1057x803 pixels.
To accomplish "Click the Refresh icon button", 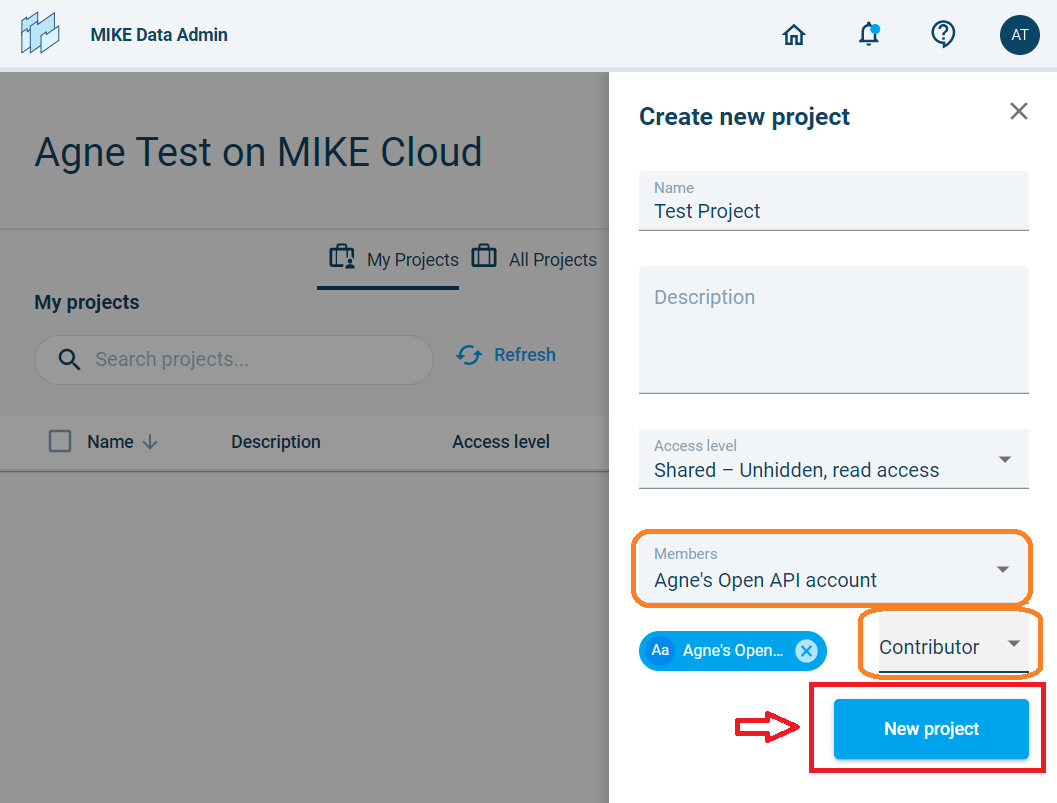I will [x=469, y=355].
